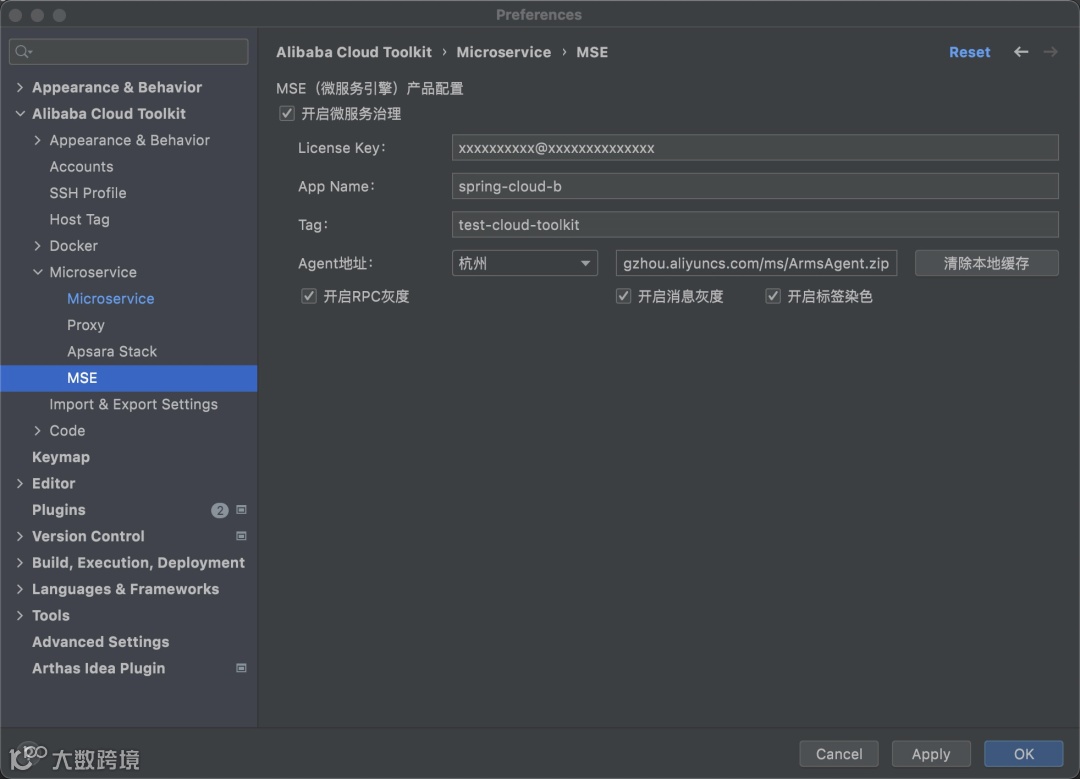Collapse the Microservice tree node

tap(38, 272)
